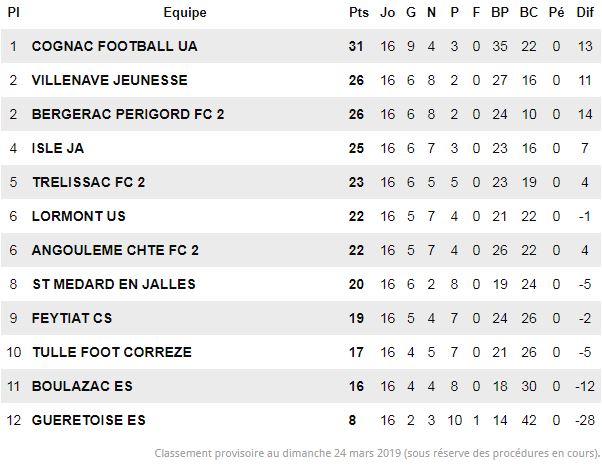Click the BC column header
The height and width of the screenshot is (469, 602).
click(x=529, y=12)
